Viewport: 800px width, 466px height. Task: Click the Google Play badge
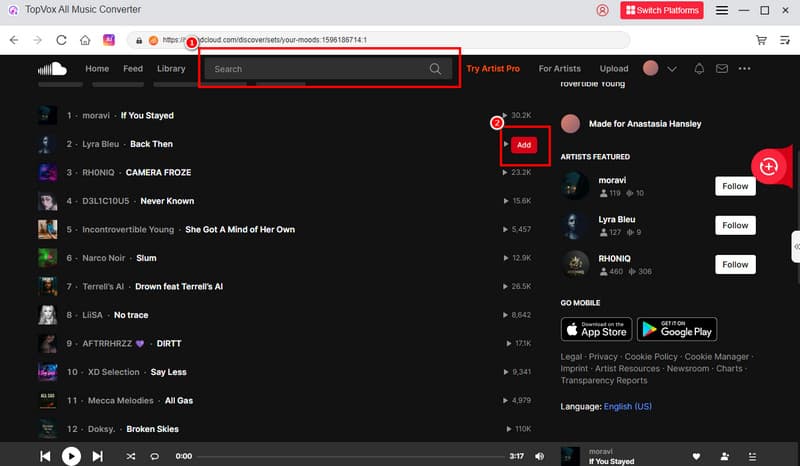point(677,329)
